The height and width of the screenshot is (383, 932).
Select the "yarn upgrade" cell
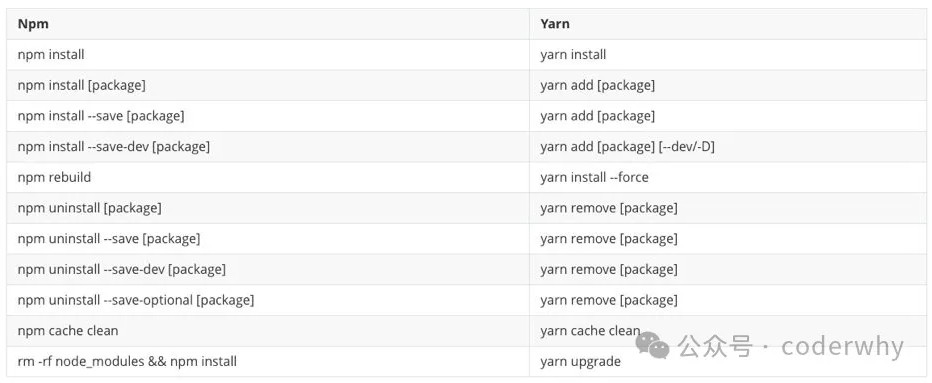coord(730,361)
